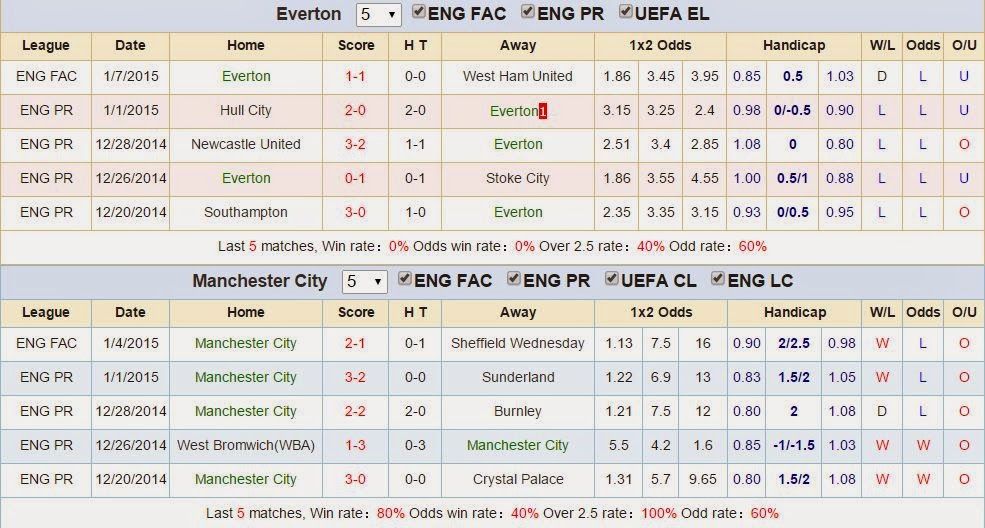Click the Hull City team name
Viewport: 985px width, 528px height.
coord(246,110)
